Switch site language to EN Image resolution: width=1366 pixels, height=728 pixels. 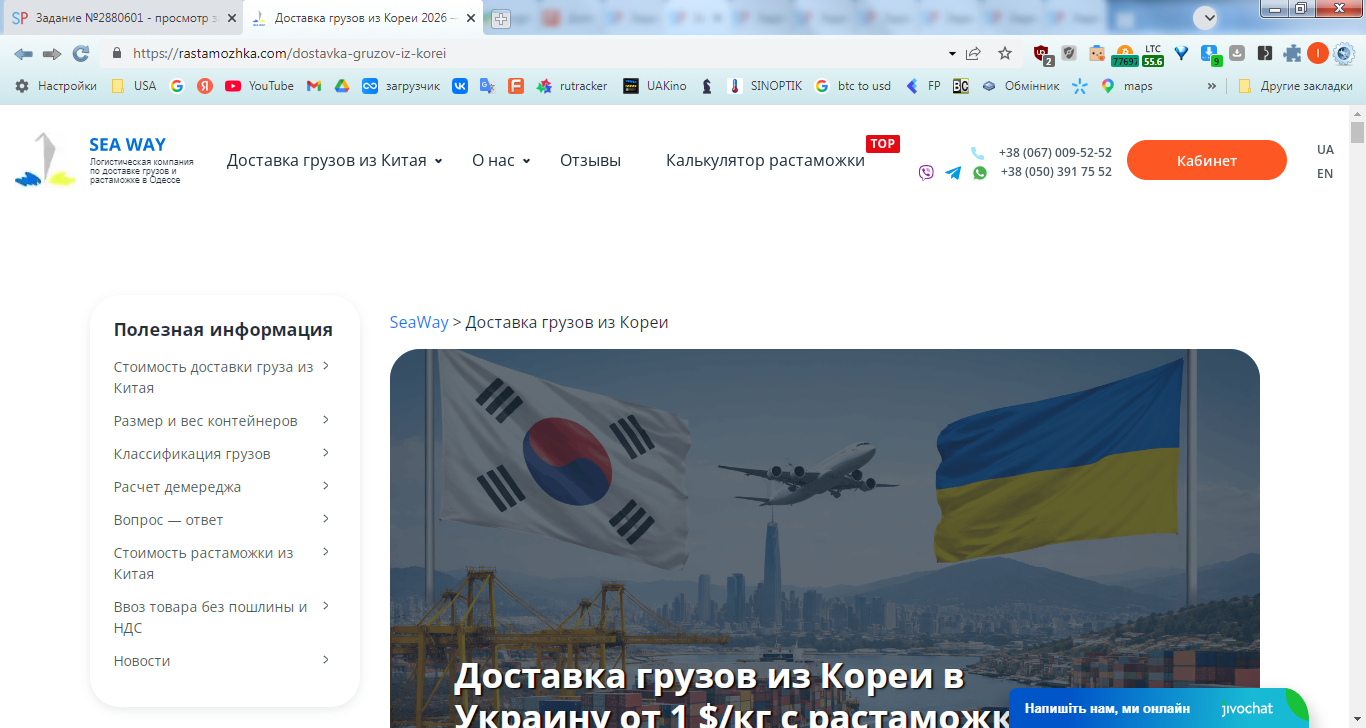tap(1325, 174)
